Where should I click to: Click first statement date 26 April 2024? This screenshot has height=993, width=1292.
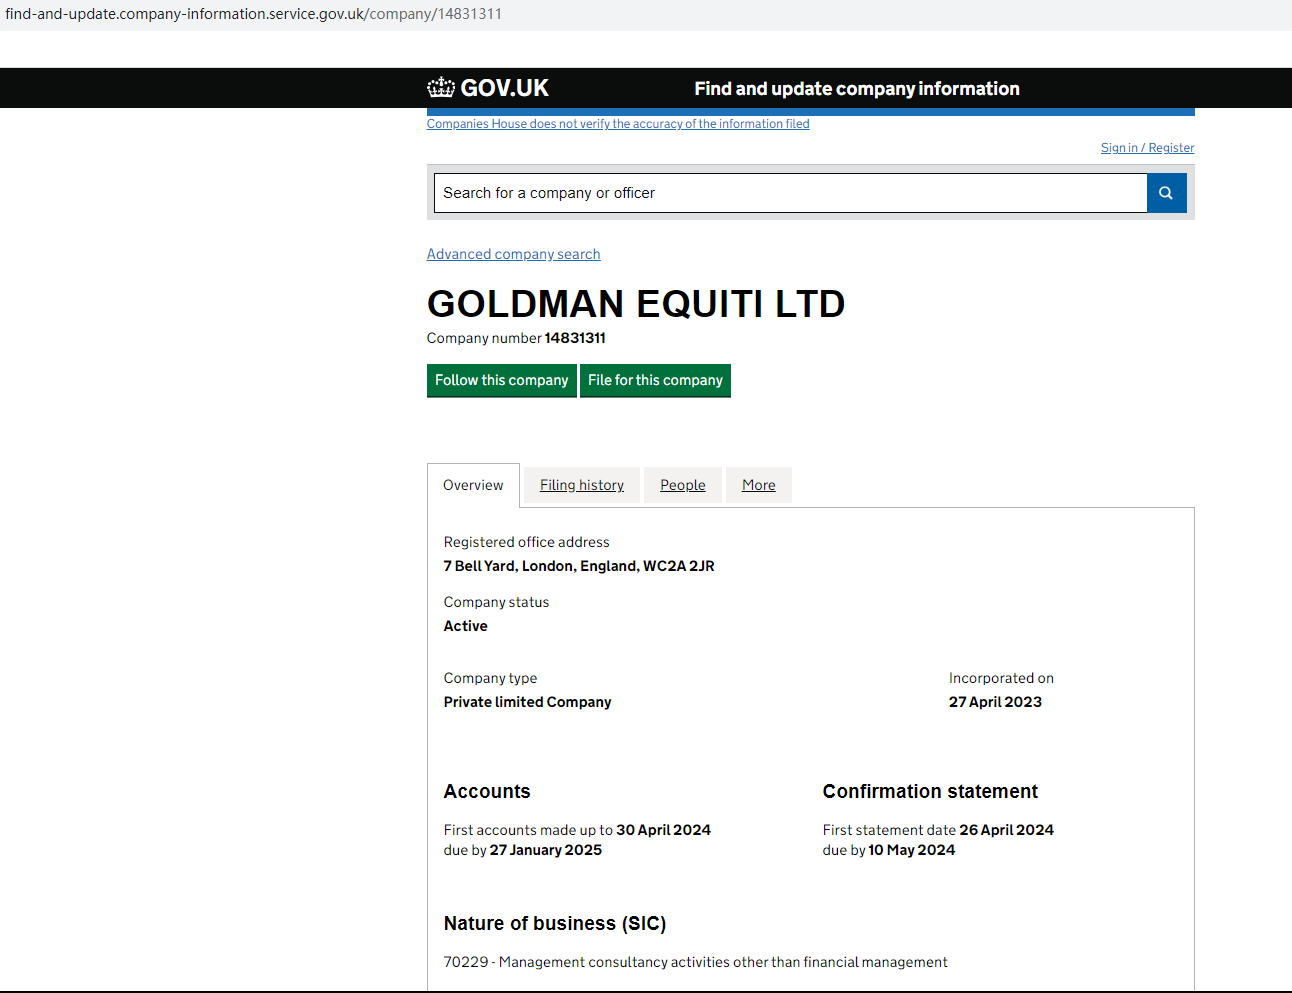1007,830
